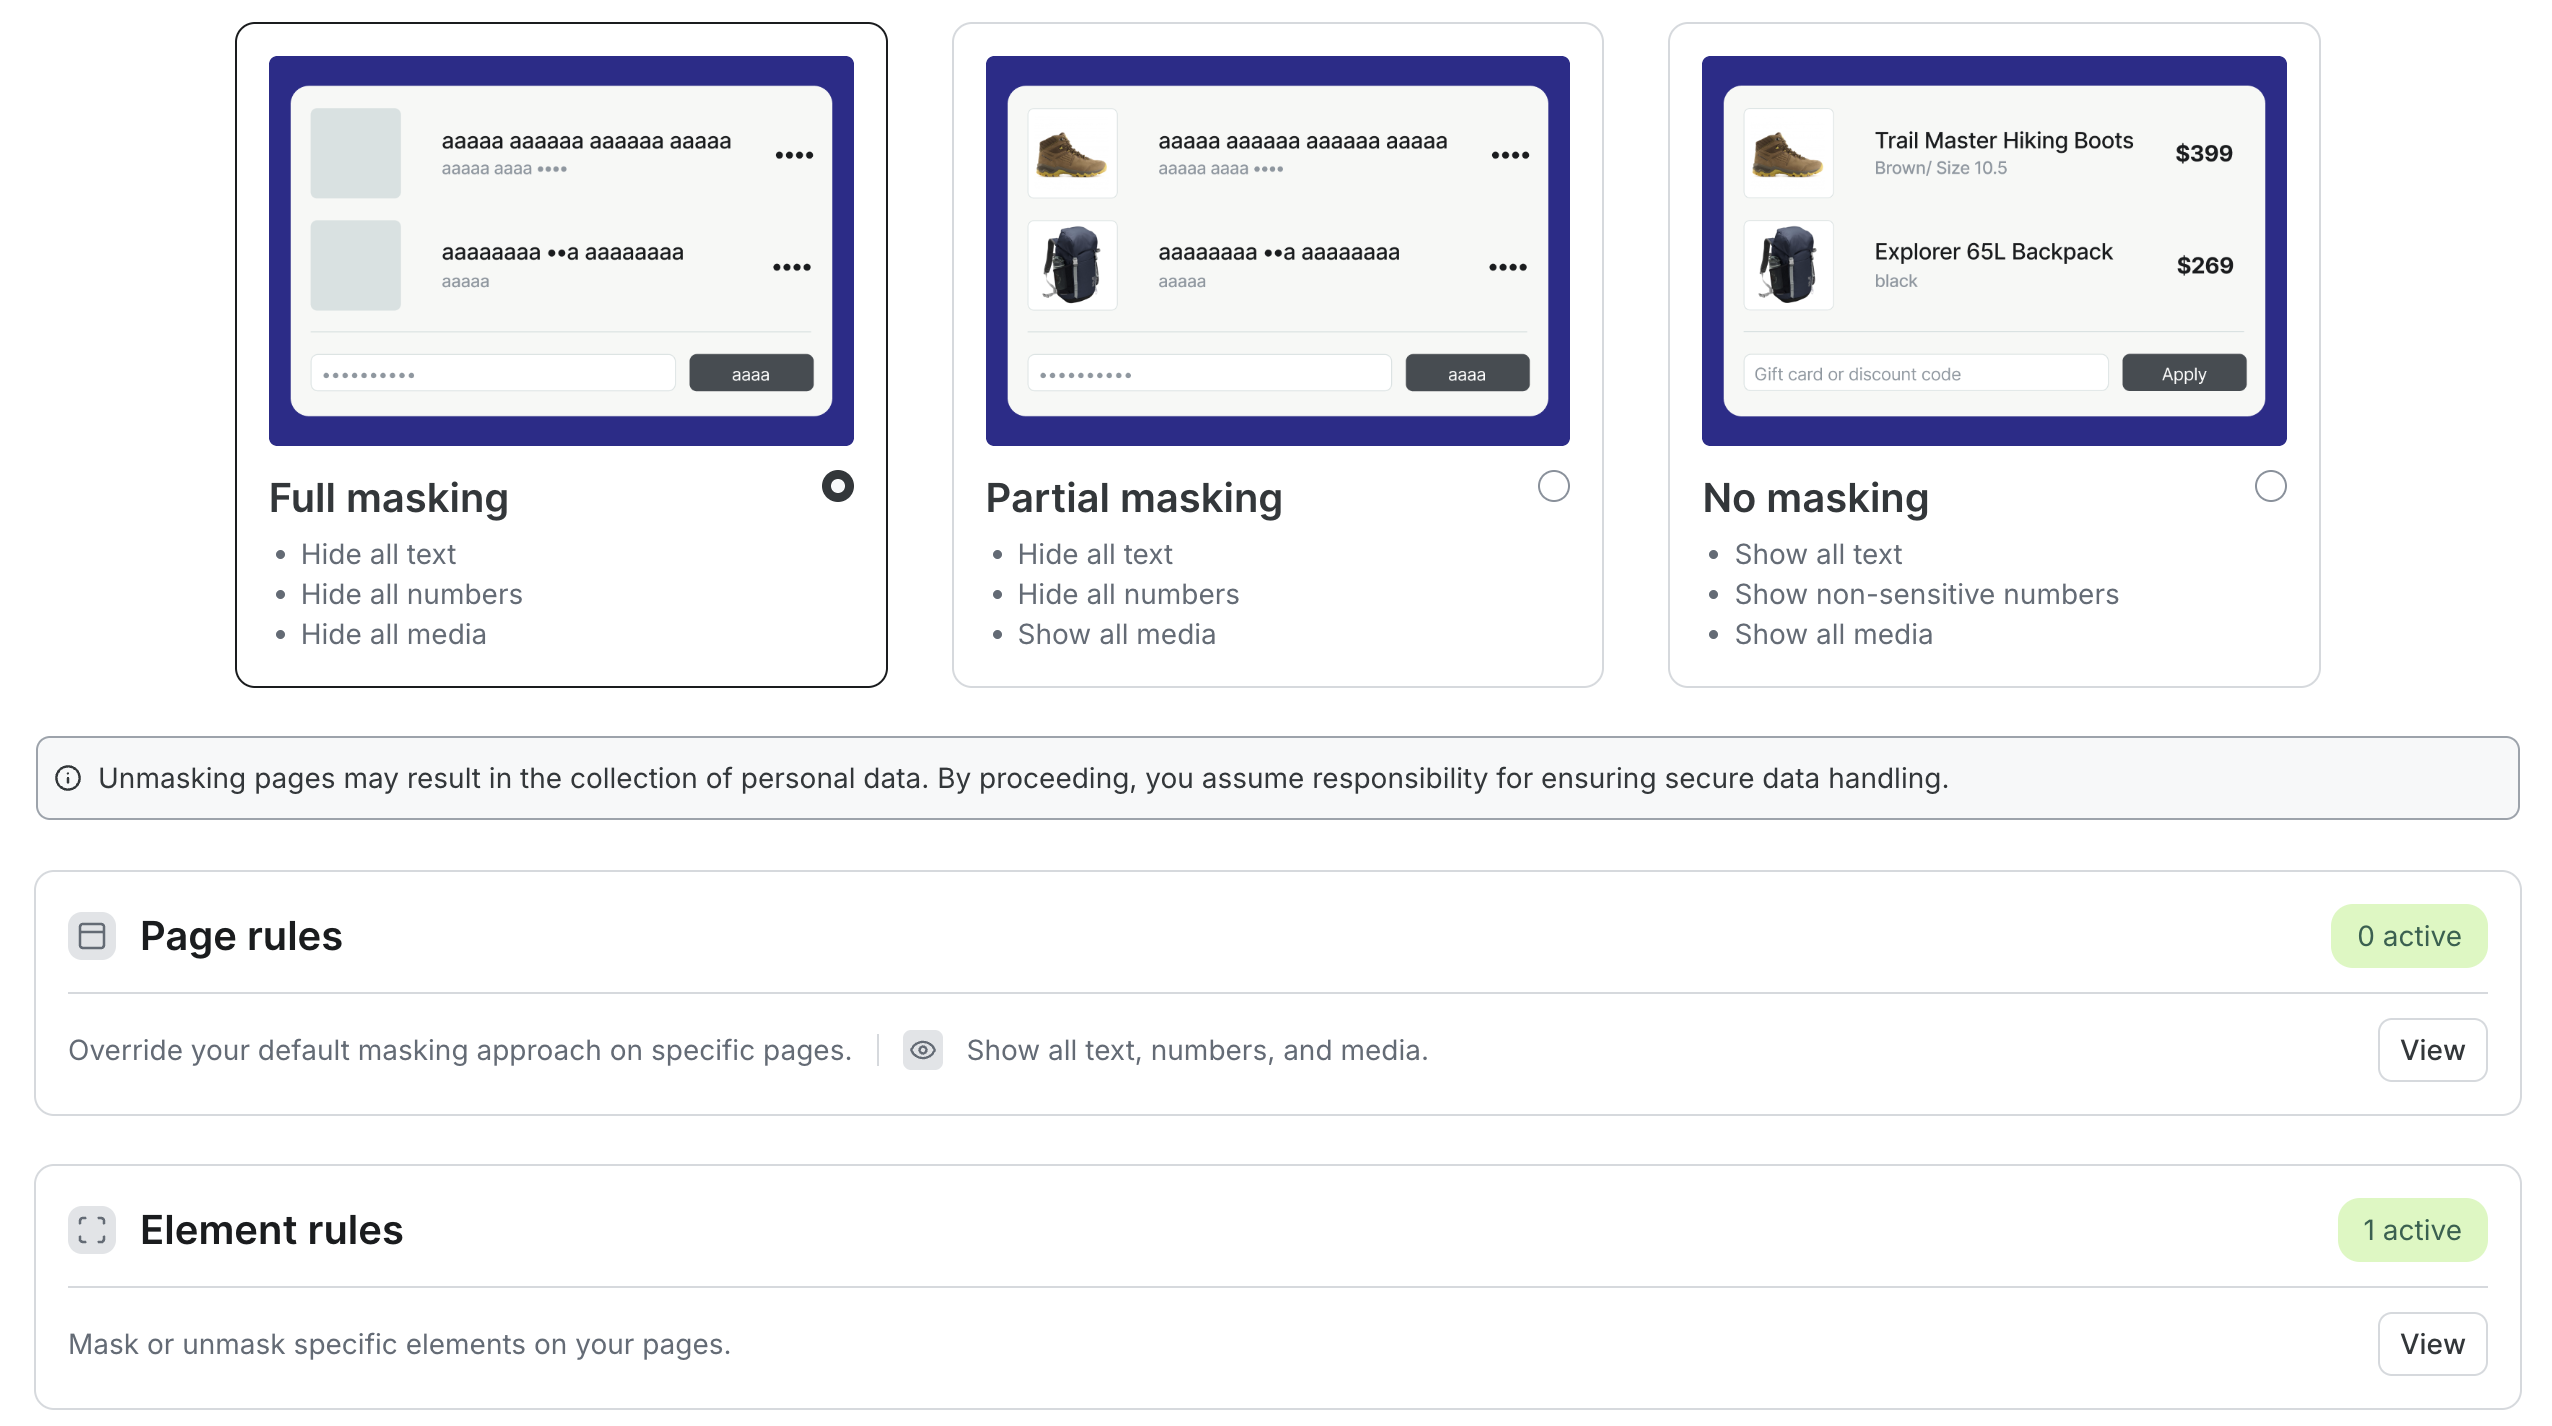Click the No masking heading

click(1815, 498)
